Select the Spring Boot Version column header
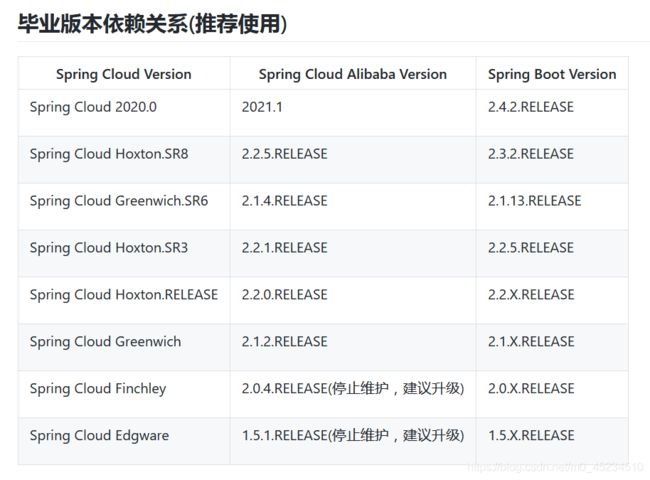This screenshot has width=650, height=480. 552,74
